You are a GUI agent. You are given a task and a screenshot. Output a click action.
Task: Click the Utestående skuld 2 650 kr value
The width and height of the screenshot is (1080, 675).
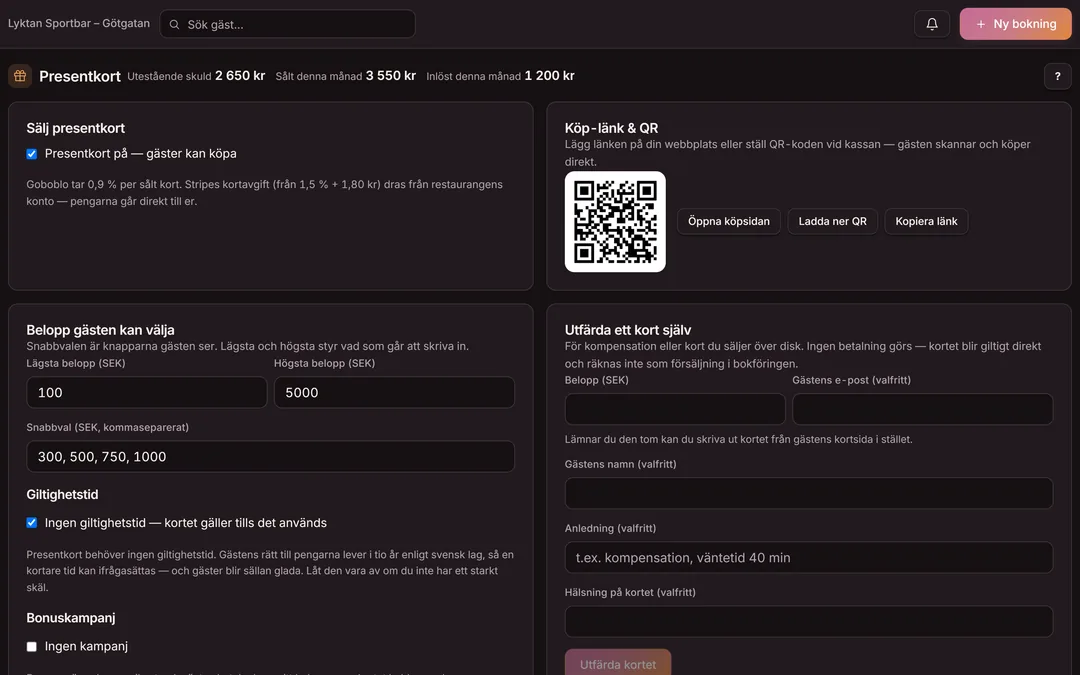click(240, 76)
